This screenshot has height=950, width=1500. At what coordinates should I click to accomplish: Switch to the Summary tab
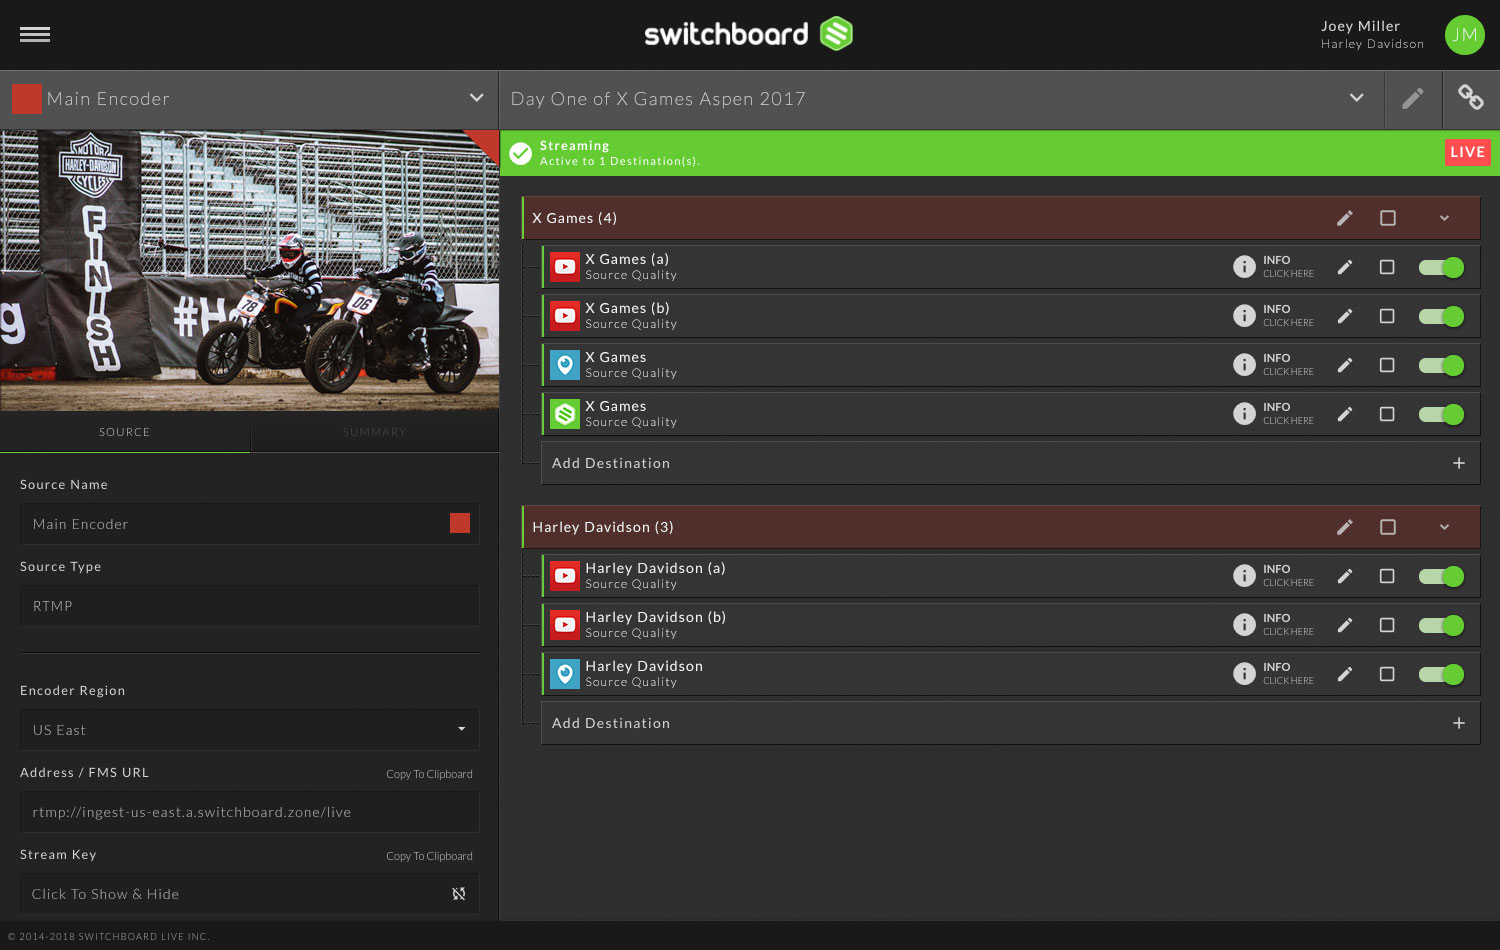(374, 432)
